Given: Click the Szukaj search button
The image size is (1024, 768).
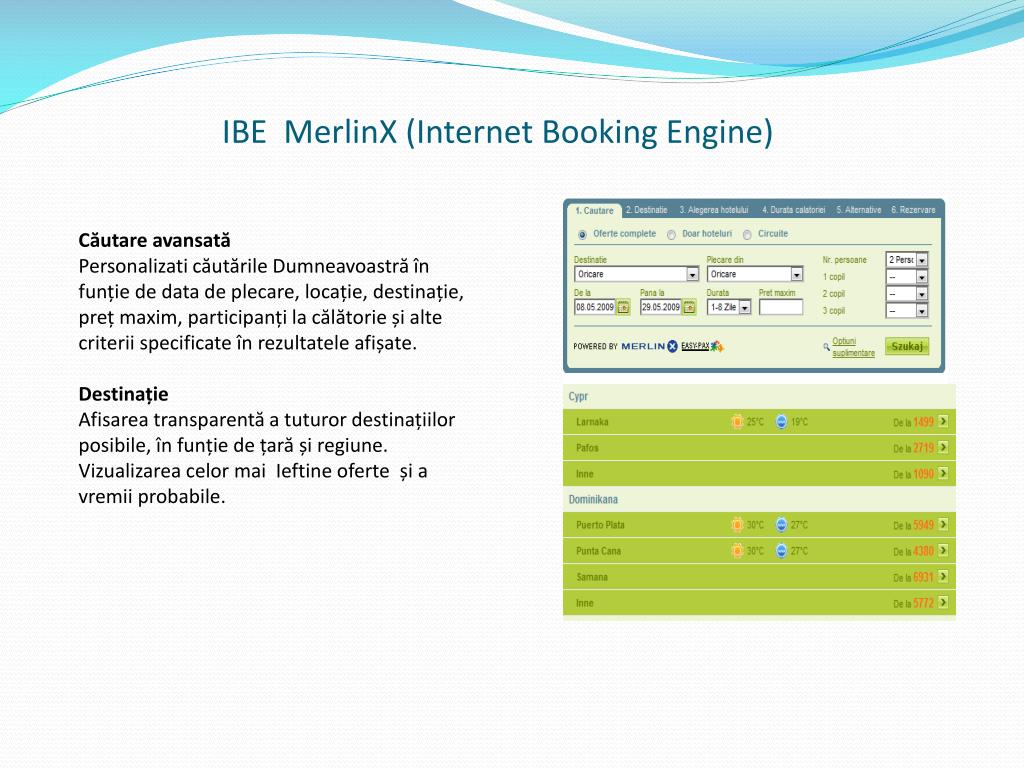Looking at the screenshot, I should point(907,346).
